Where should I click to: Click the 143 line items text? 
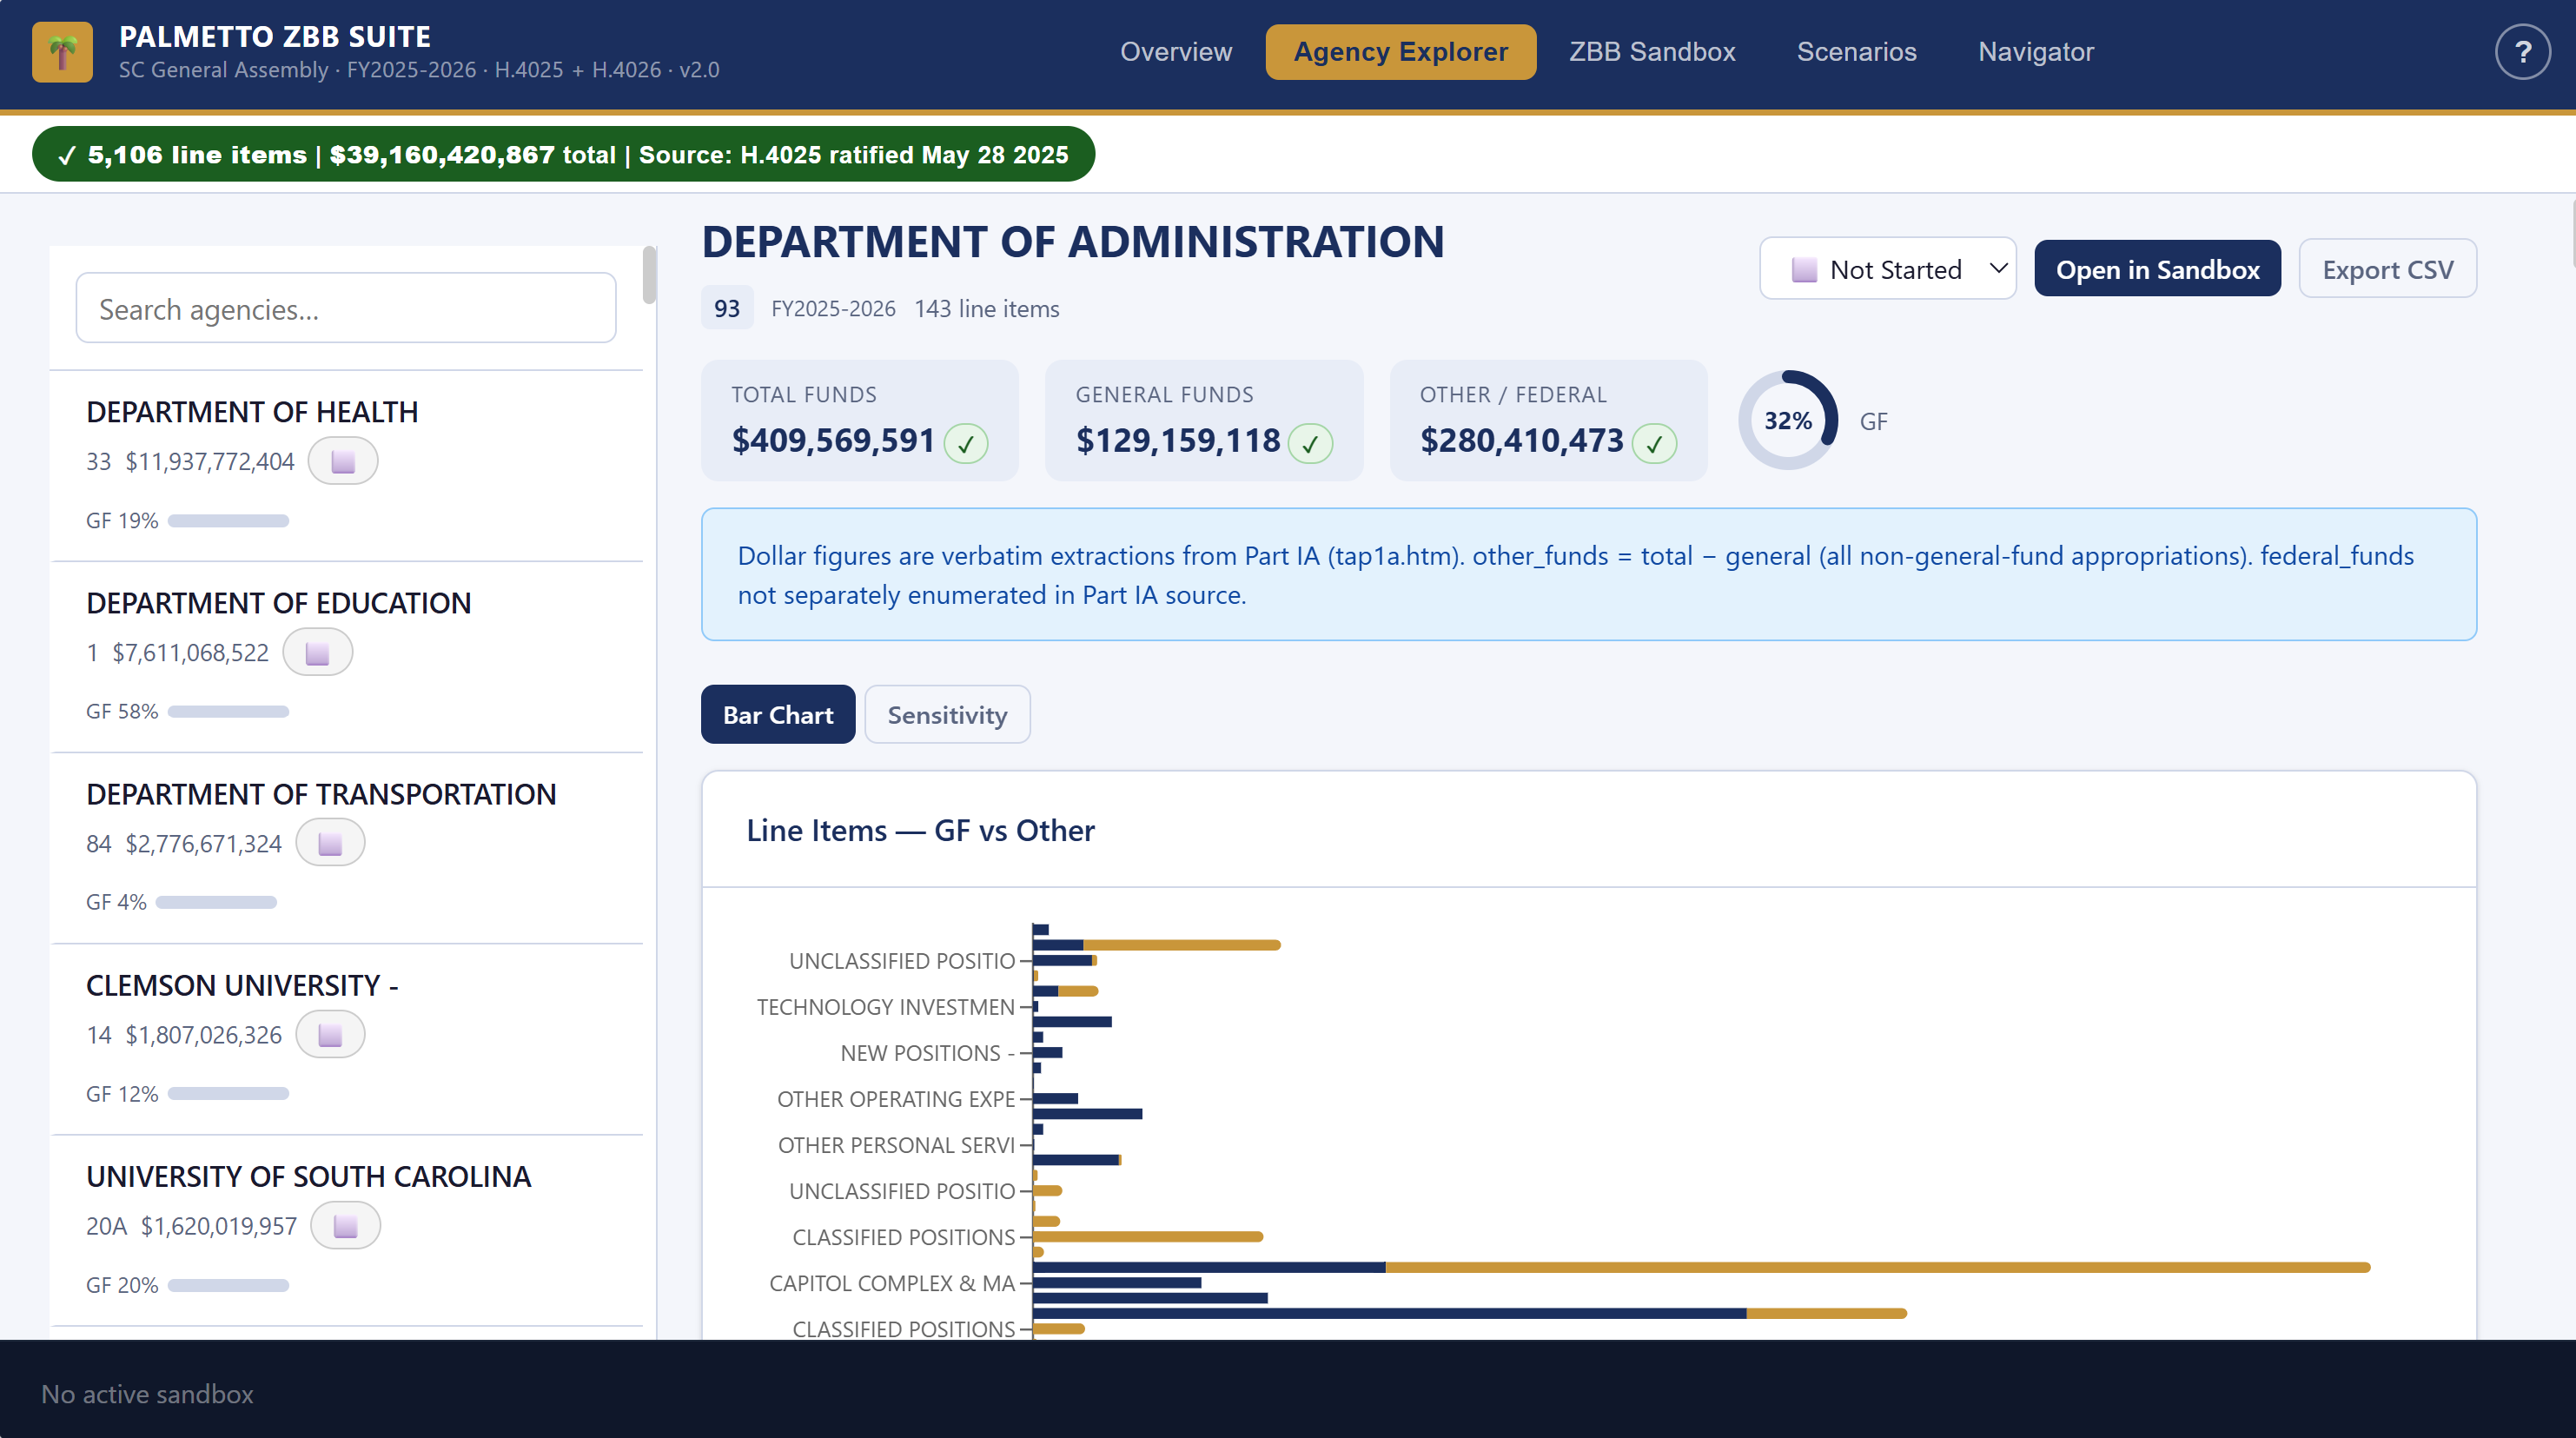986,308
